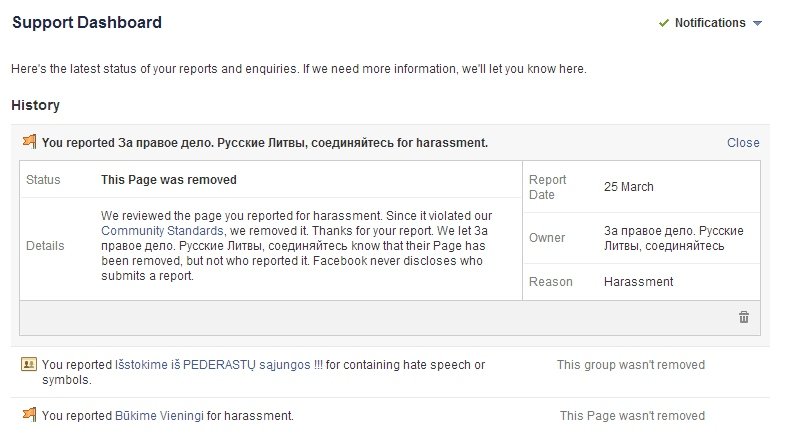
Task: Click the Harassment reason value
Action: point(638,282)
